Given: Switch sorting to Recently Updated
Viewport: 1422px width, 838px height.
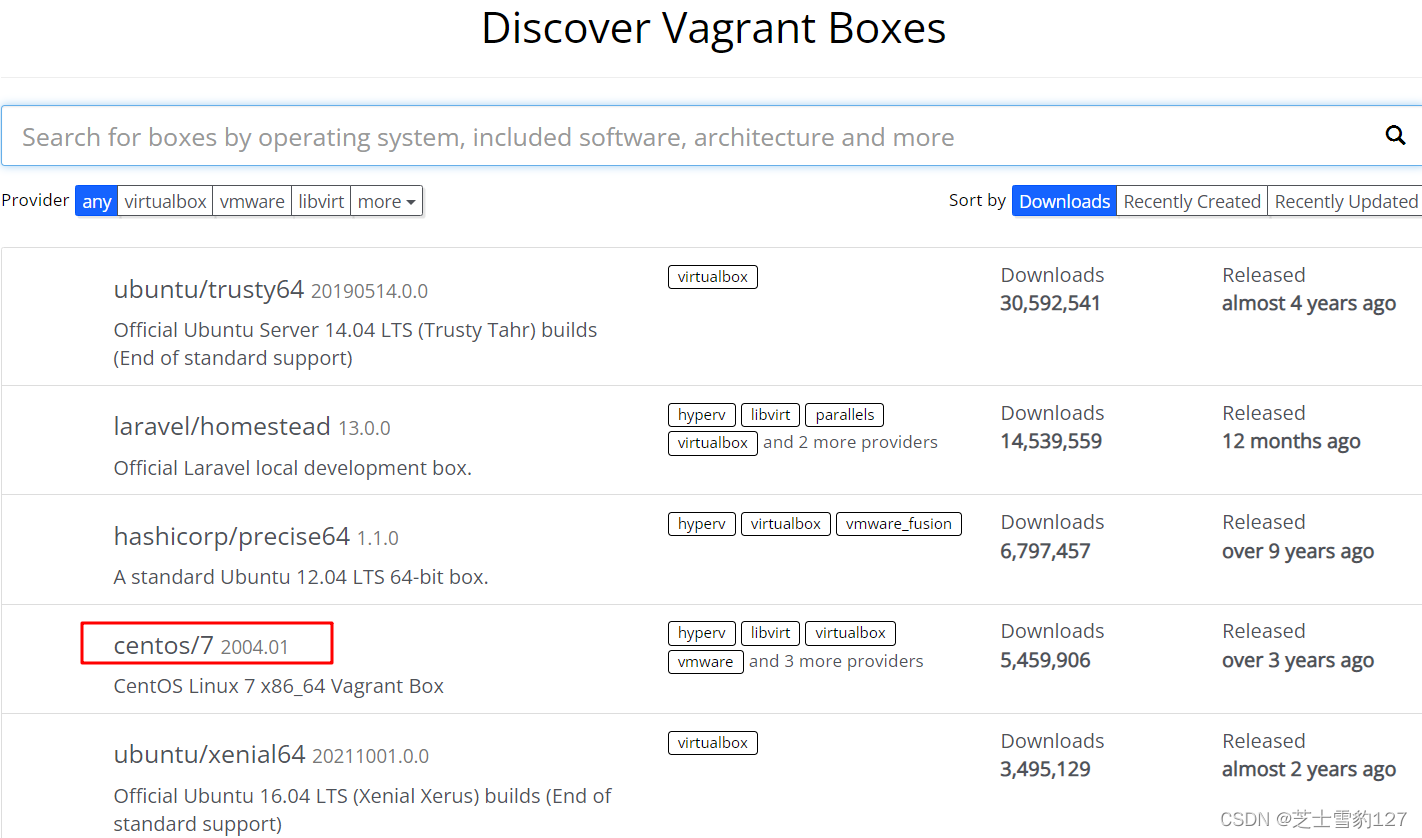Looking at the screenshot, I should (1344, 201).
